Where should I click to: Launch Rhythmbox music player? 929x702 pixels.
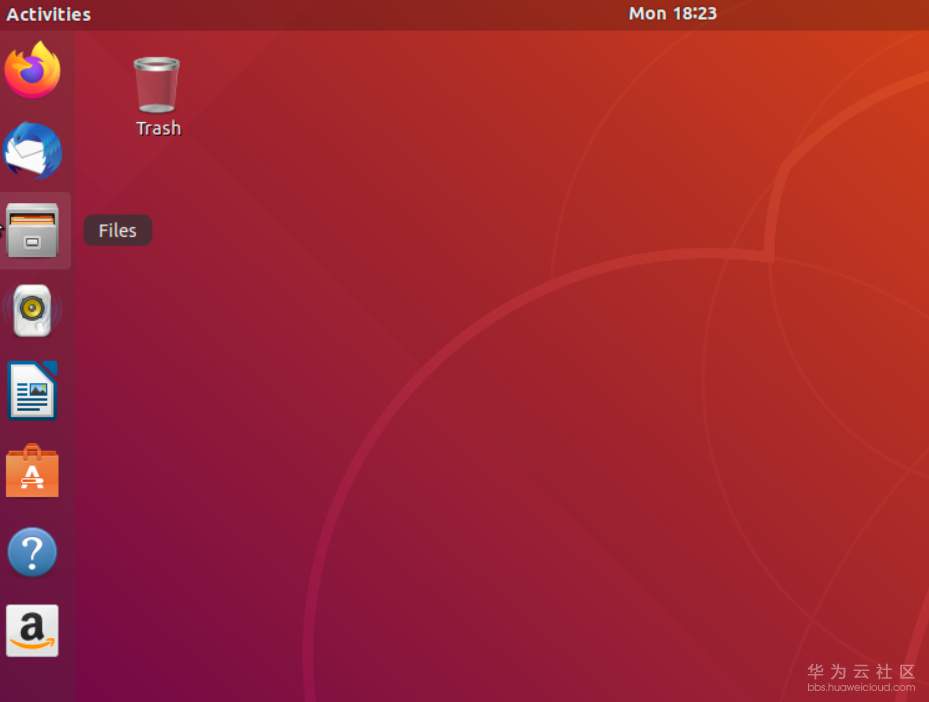[33, 310]
